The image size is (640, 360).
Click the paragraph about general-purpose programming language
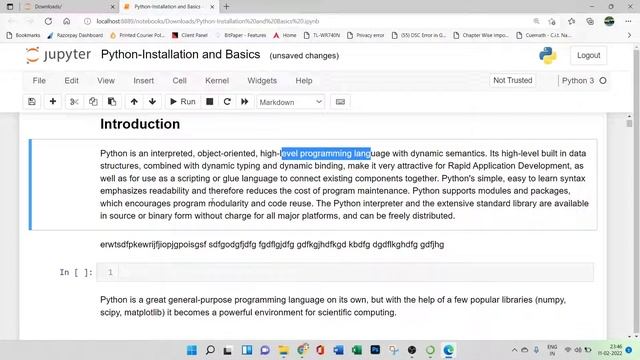point(333,306)
